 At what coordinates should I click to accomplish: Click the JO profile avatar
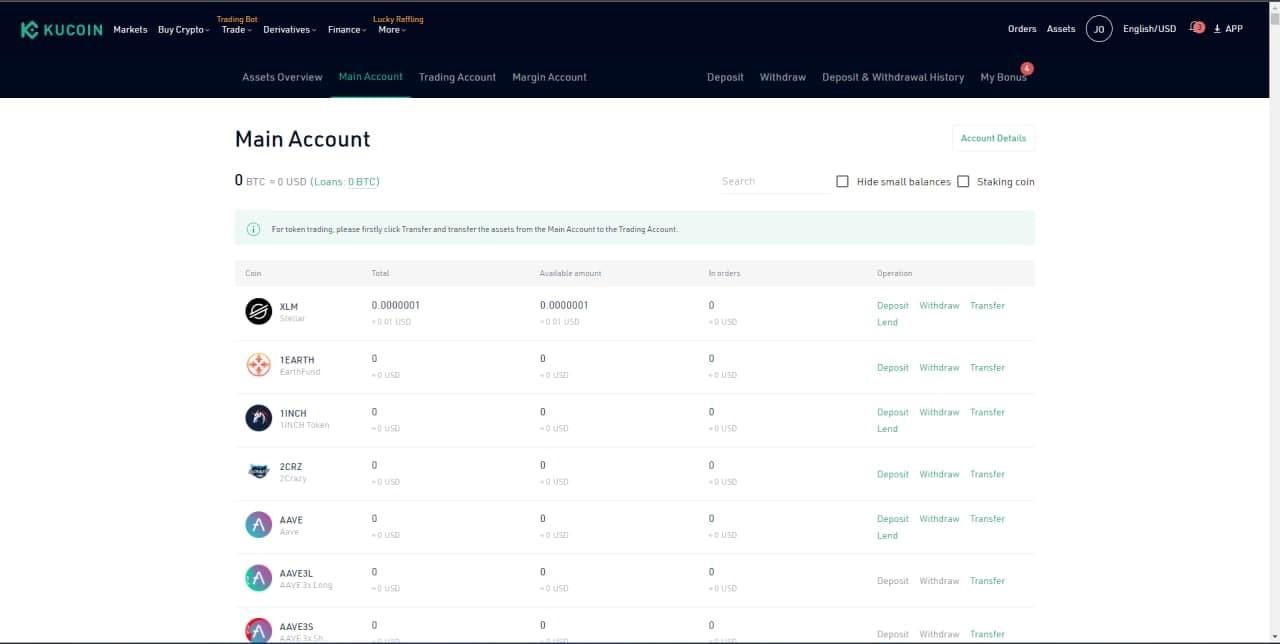click(1099, 29)
